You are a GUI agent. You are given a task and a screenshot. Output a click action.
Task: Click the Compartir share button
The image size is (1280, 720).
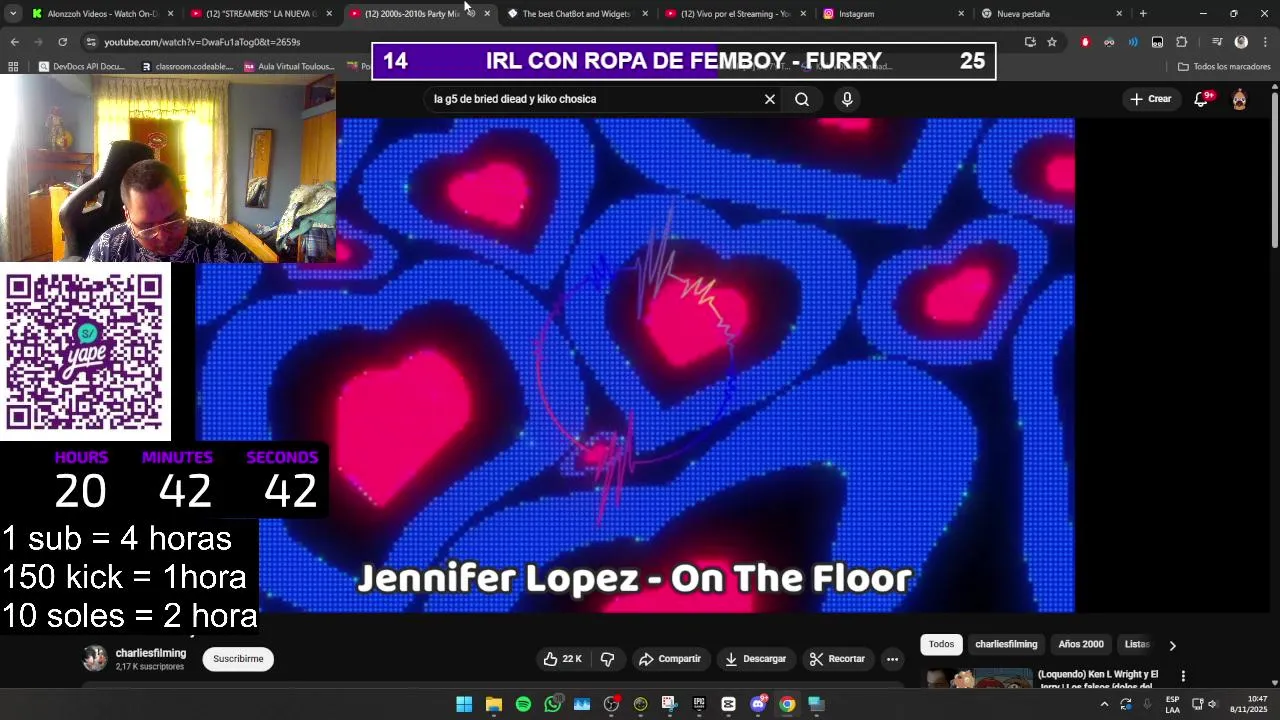(x=670, y=659)
